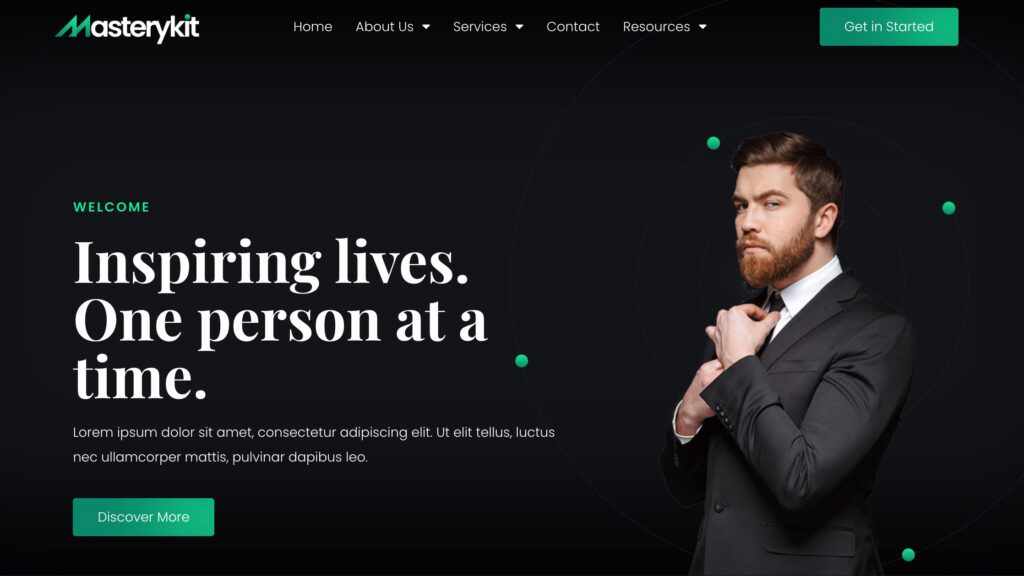The height and width of the screenshot is (576, 1024).
Task: Click the Masterykit logo
Action: pos(127,27)
